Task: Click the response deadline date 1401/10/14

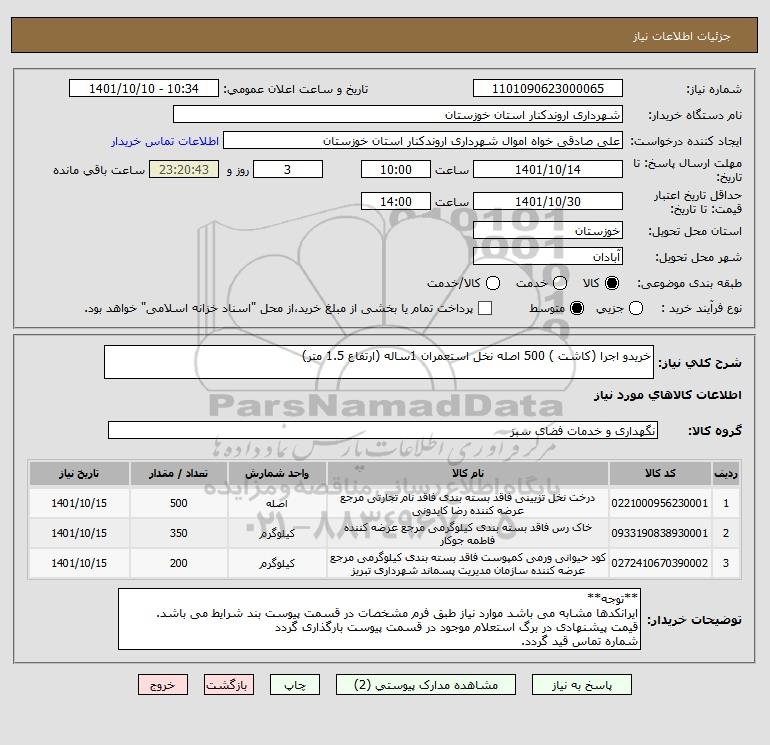Action: pyautogui.click(x=548, y=170)
